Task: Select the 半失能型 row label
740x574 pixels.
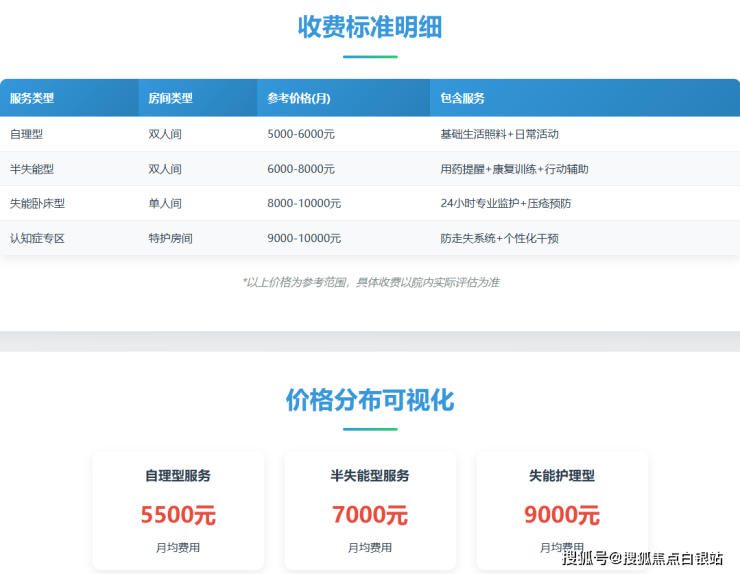Action: (x=32, y=169)
